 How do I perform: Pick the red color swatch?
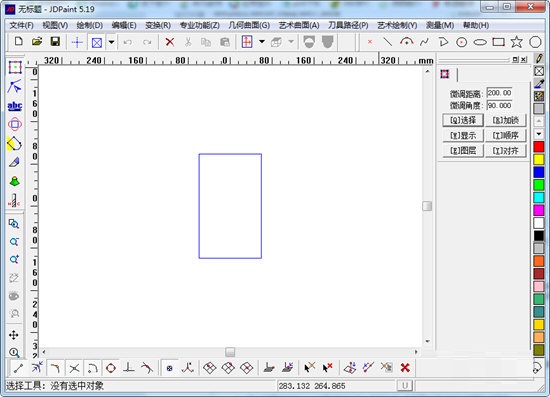coord(539,147)
